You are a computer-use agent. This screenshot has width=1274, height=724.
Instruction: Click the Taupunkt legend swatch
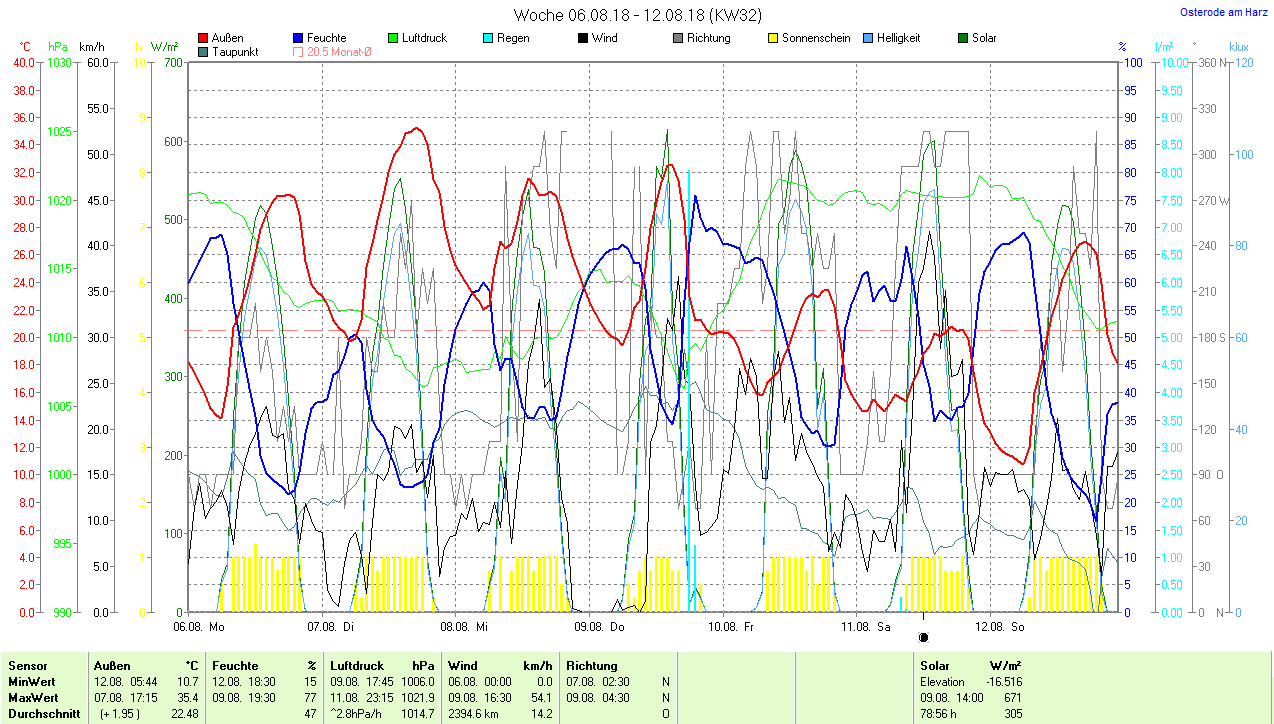pyautogui.click(x=204, y=51)
